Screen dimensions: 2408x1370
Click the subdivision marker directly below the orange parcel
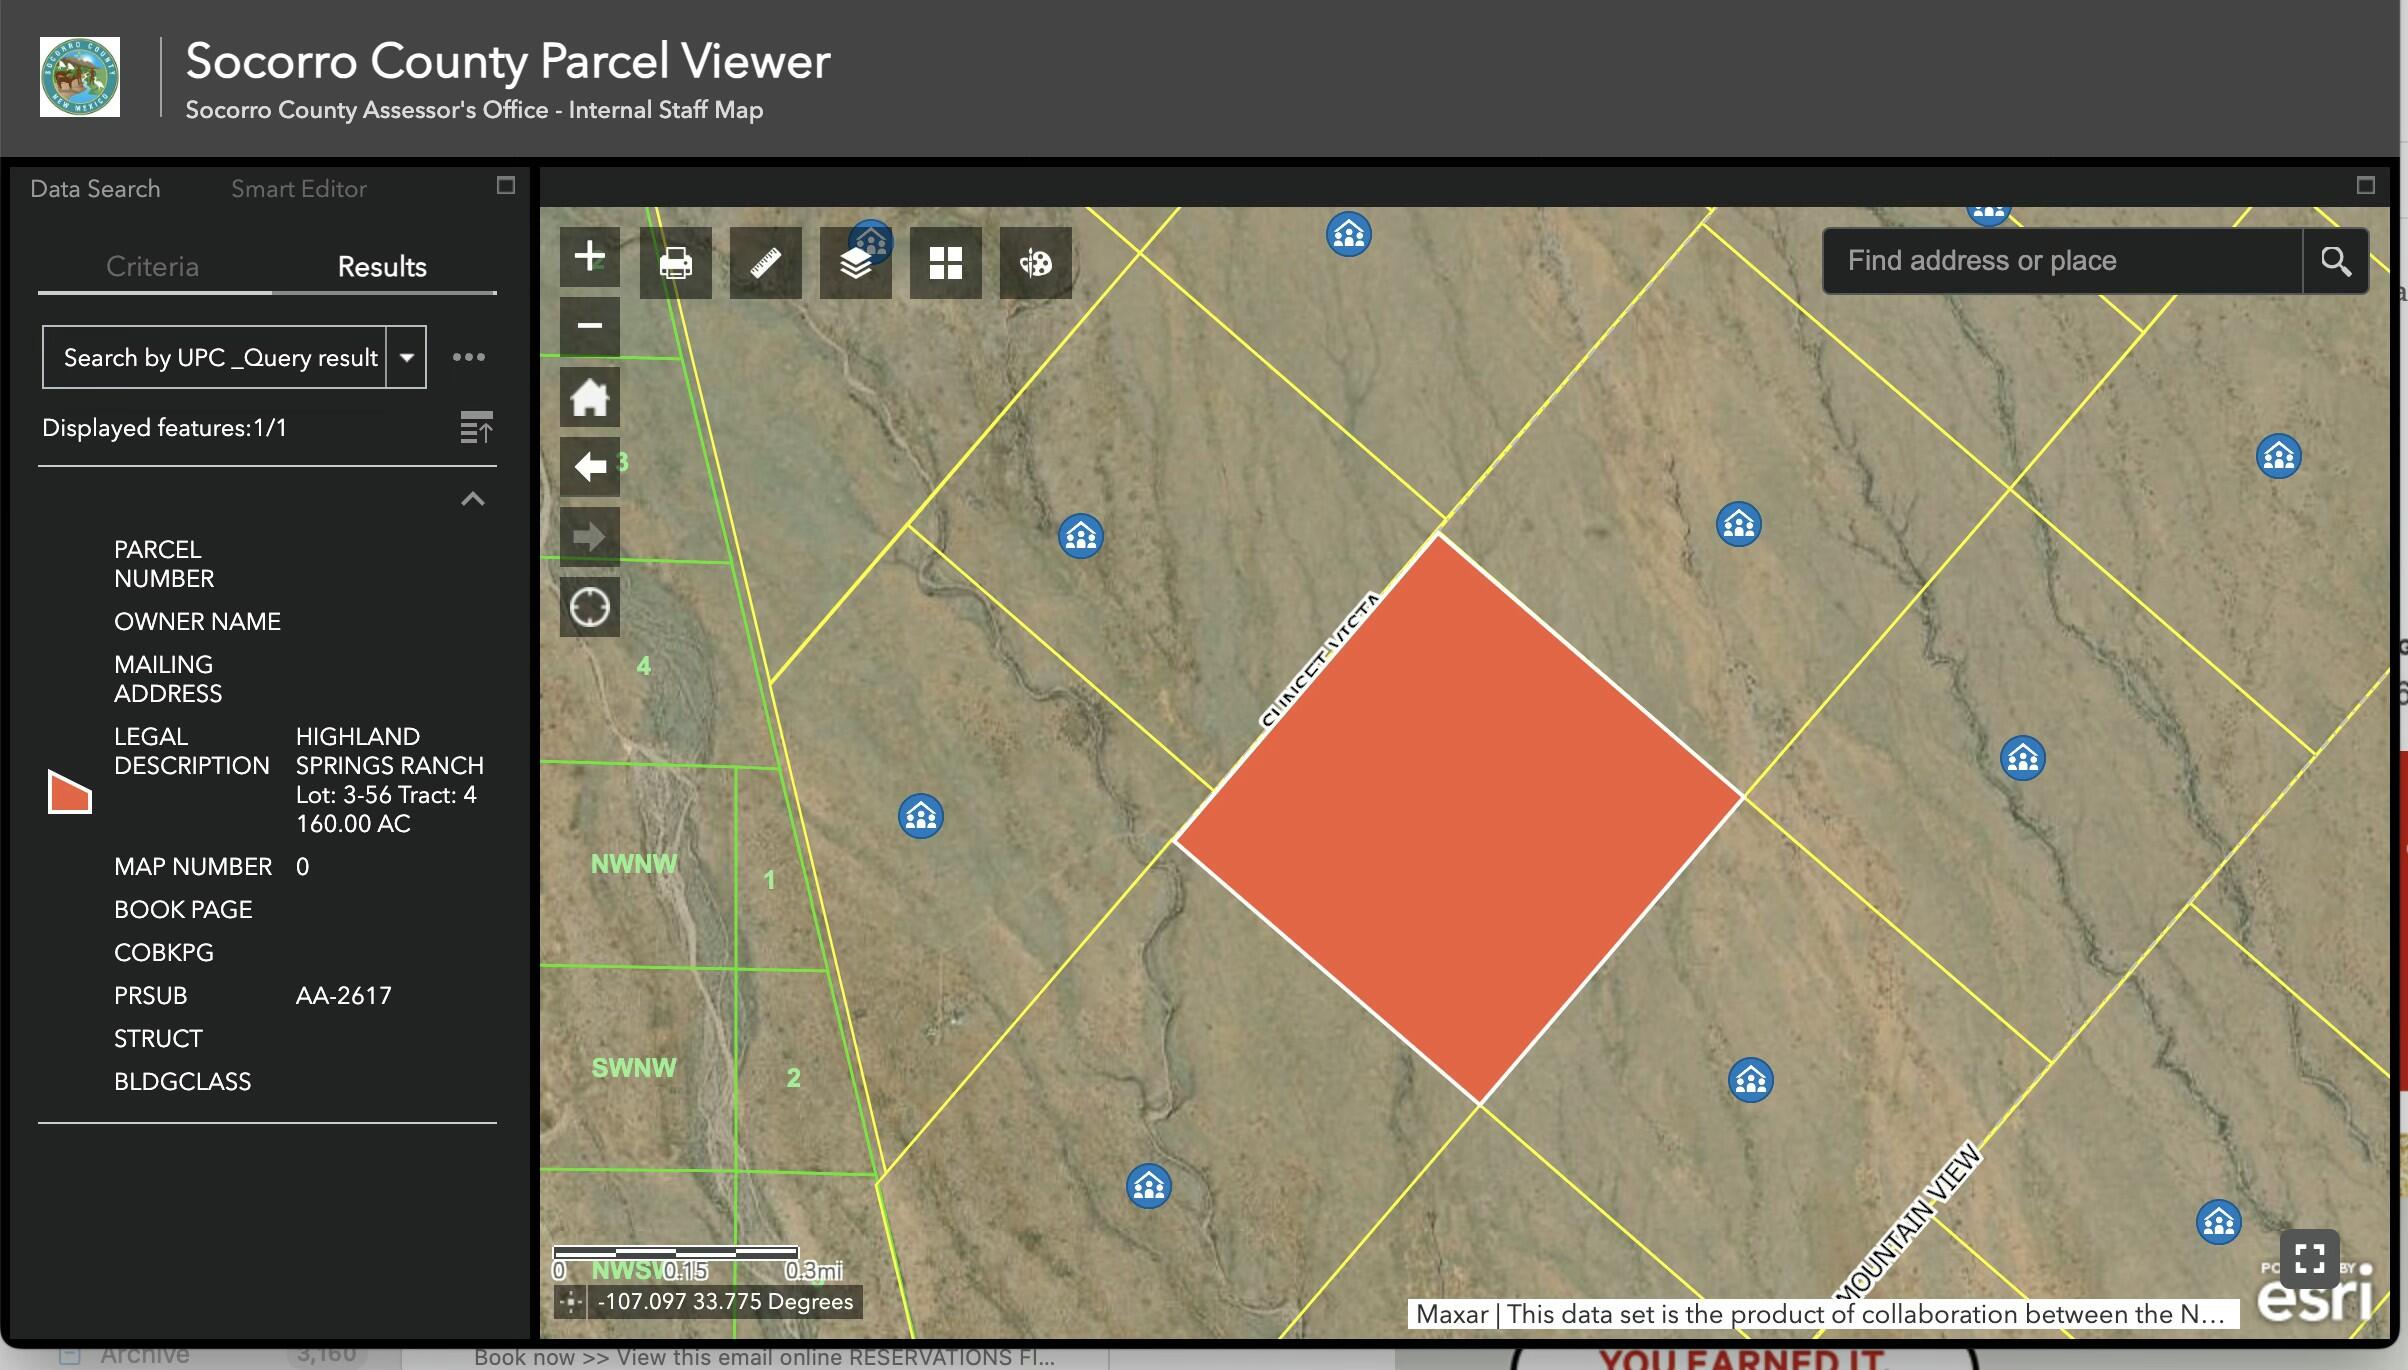click(1751, 1081)
